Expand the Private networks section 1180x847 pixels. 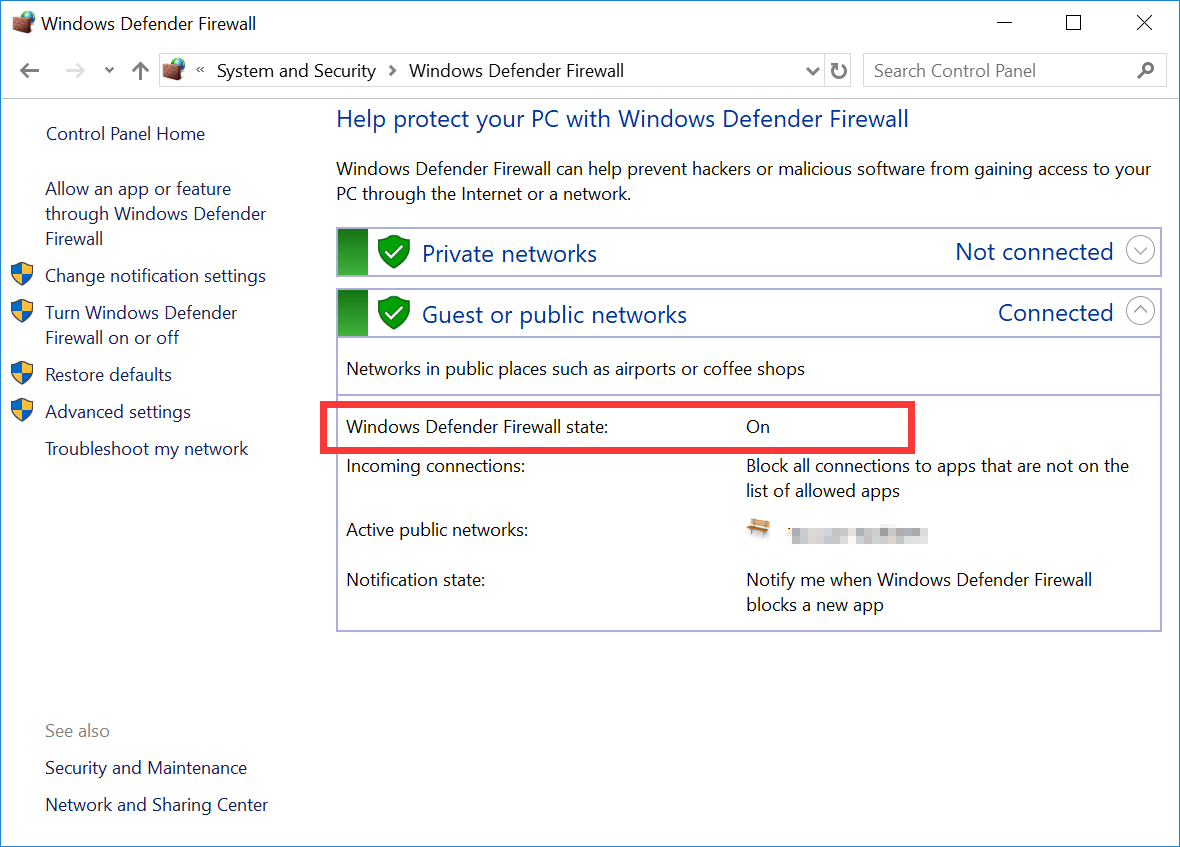(x=1140, y=251)
